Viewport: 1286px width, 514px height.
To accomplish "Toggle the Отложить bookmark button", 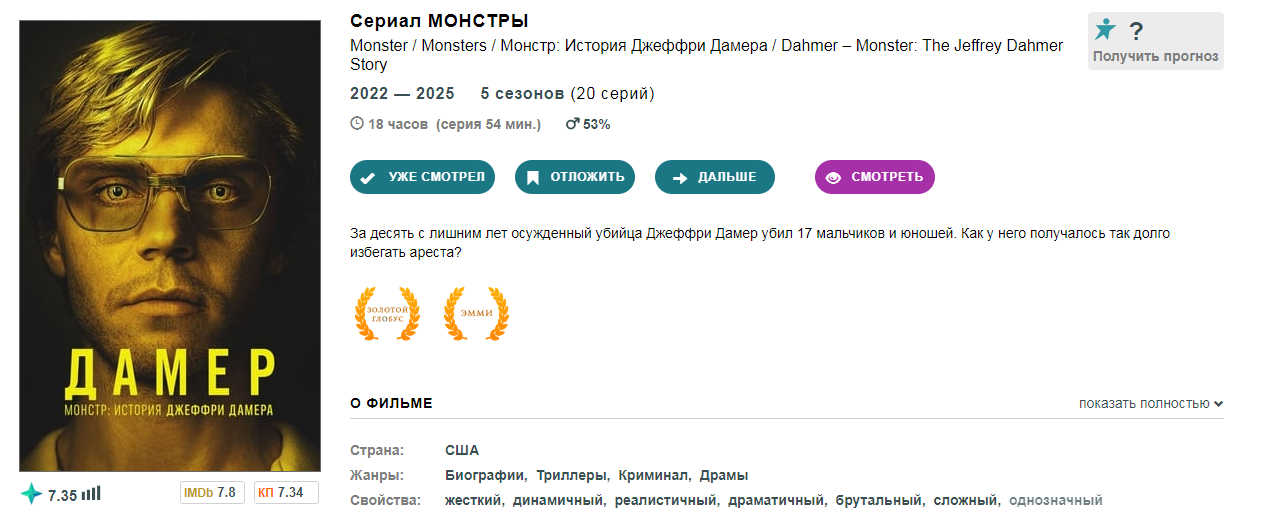I will click(576, 177).
